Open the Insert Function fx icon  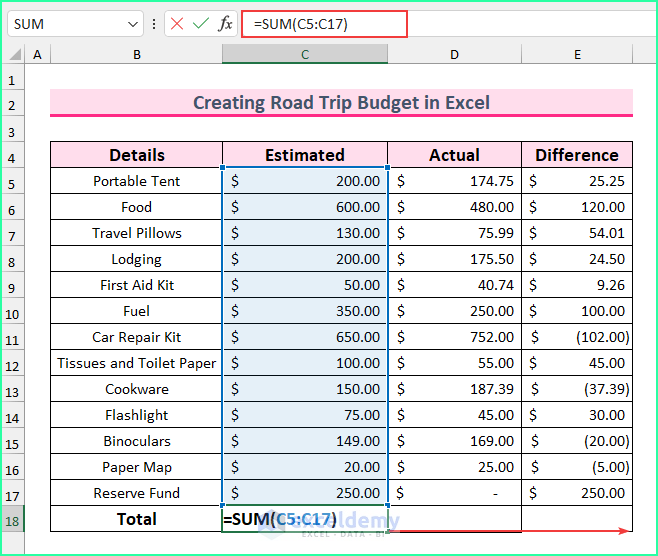225,24
